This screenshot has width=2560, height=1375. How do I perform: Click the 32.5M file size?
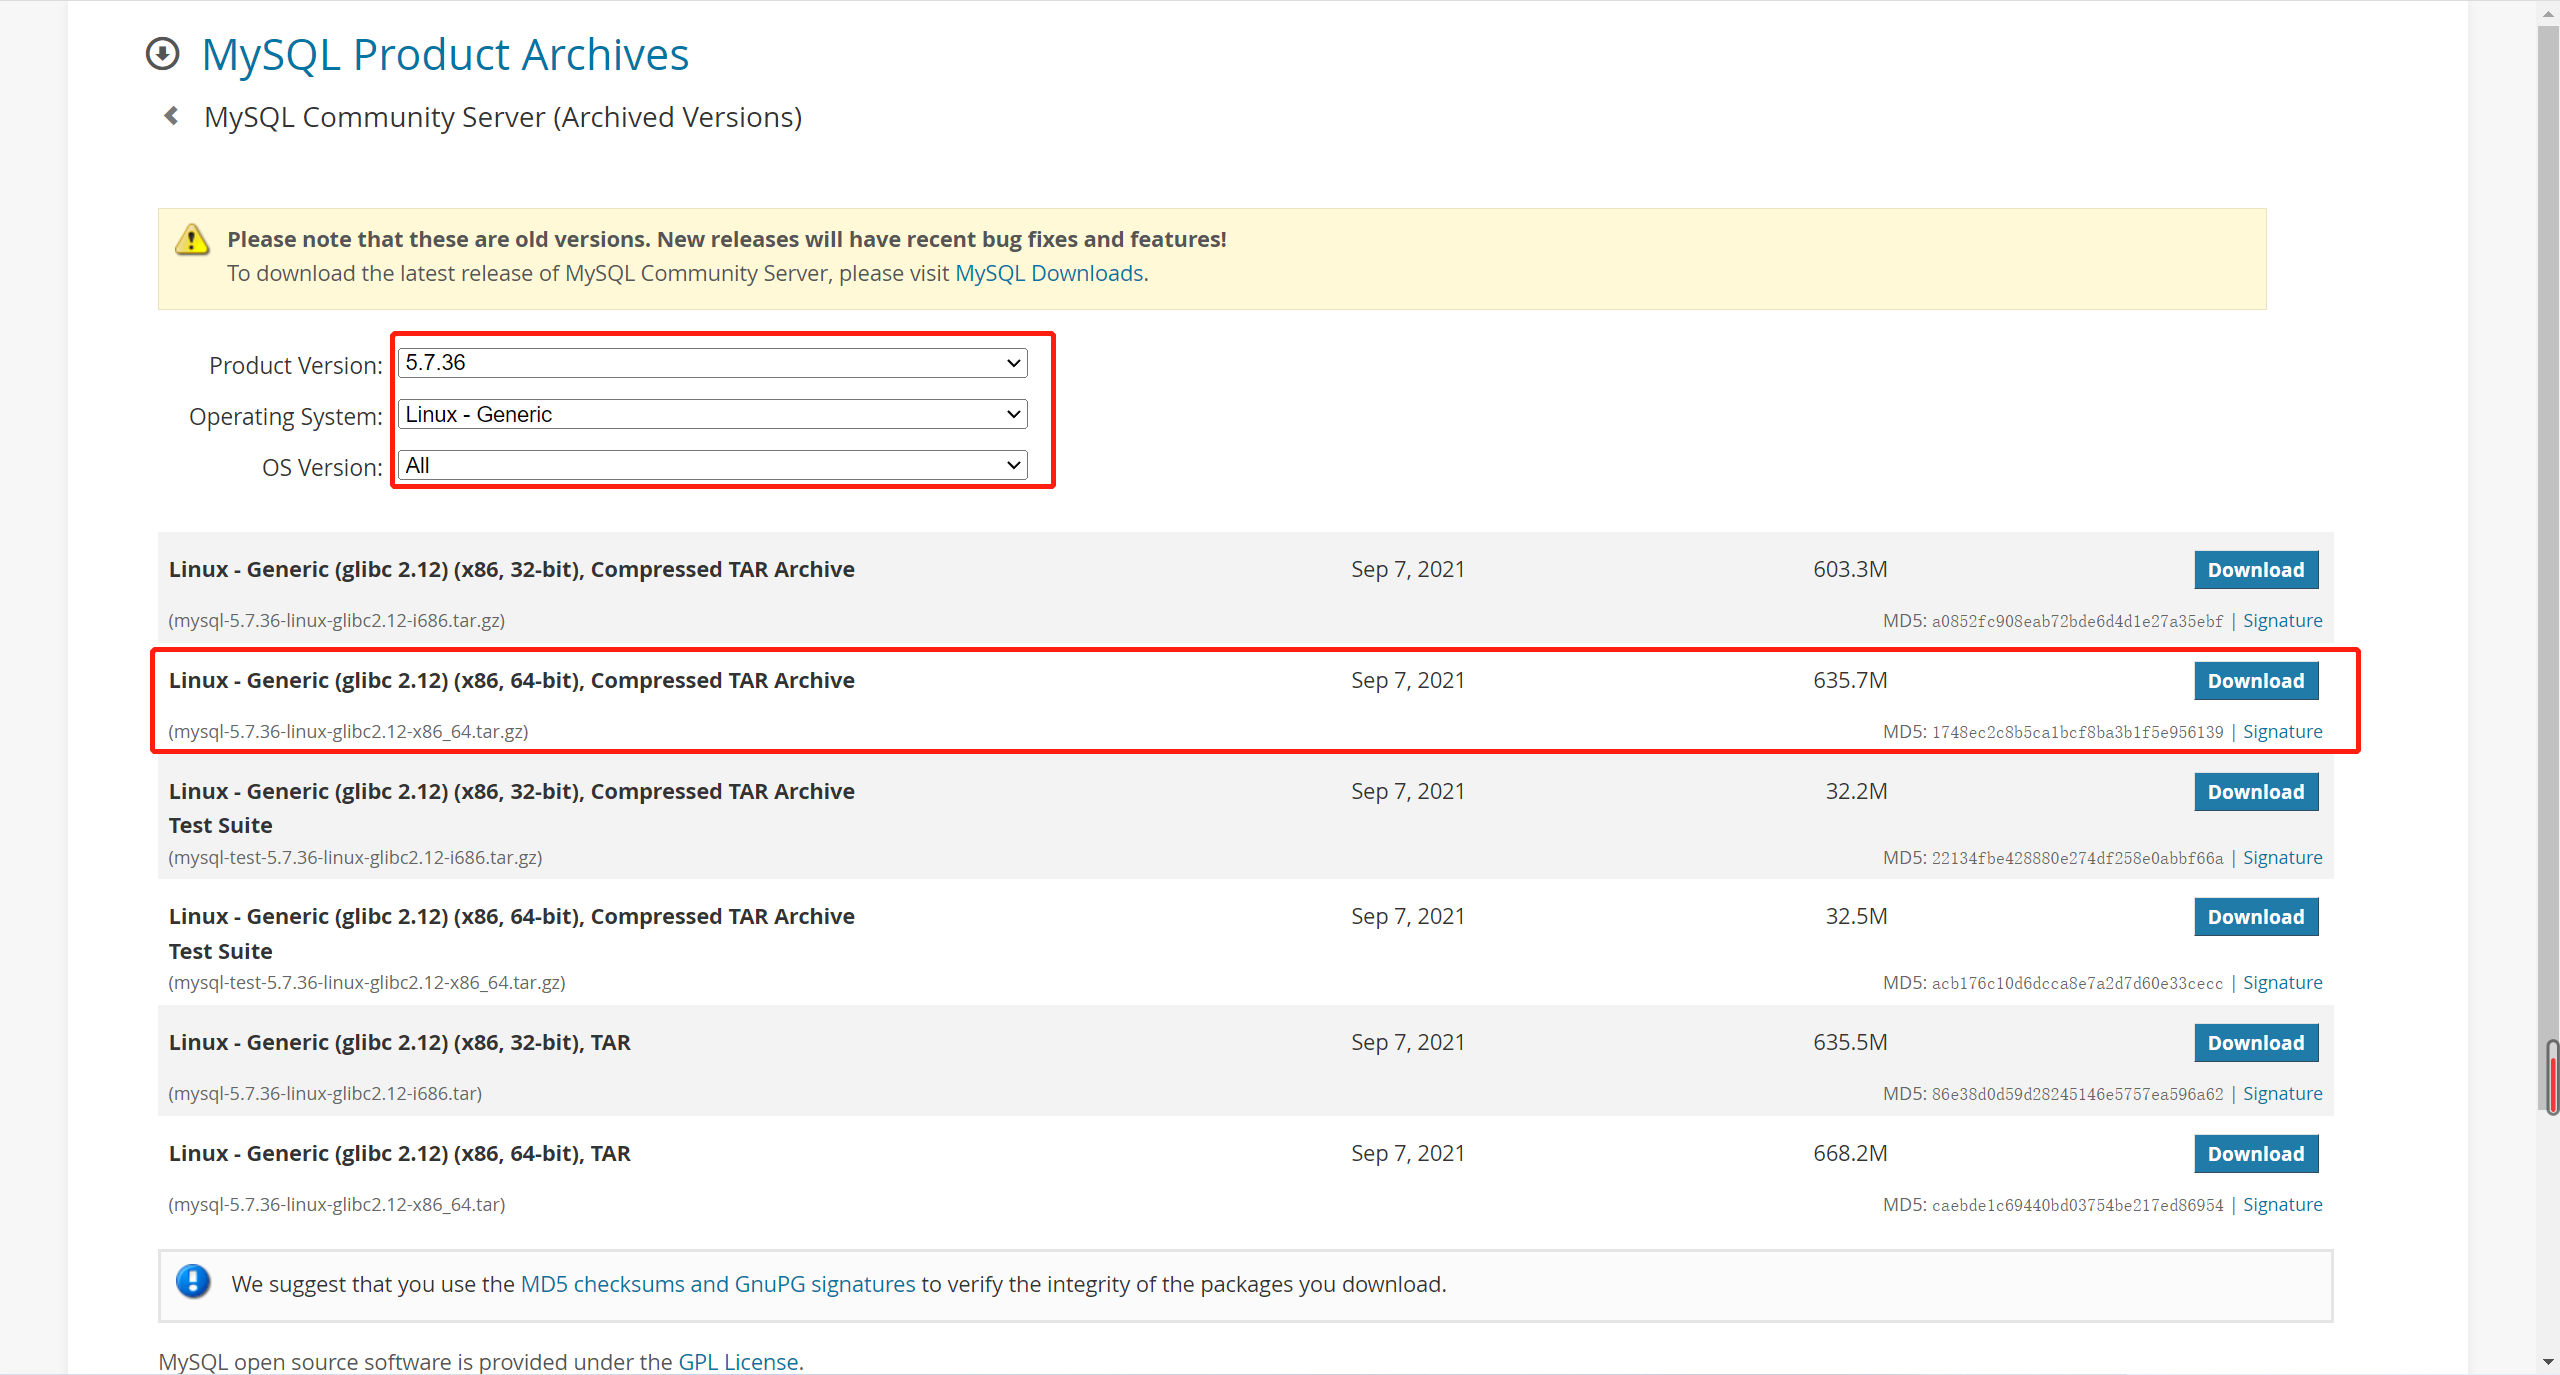(x=1856, y=917)
